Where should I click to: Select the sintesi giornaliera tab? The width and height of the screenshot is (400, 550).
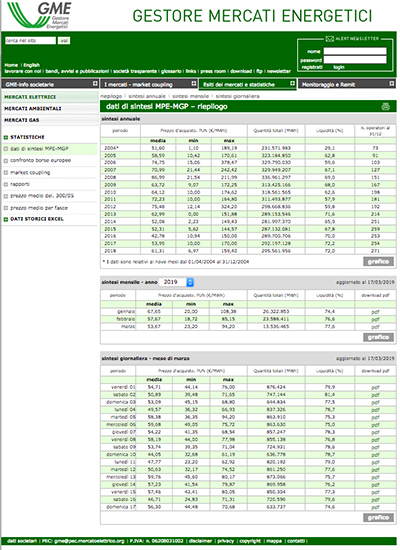pos(238,96)
